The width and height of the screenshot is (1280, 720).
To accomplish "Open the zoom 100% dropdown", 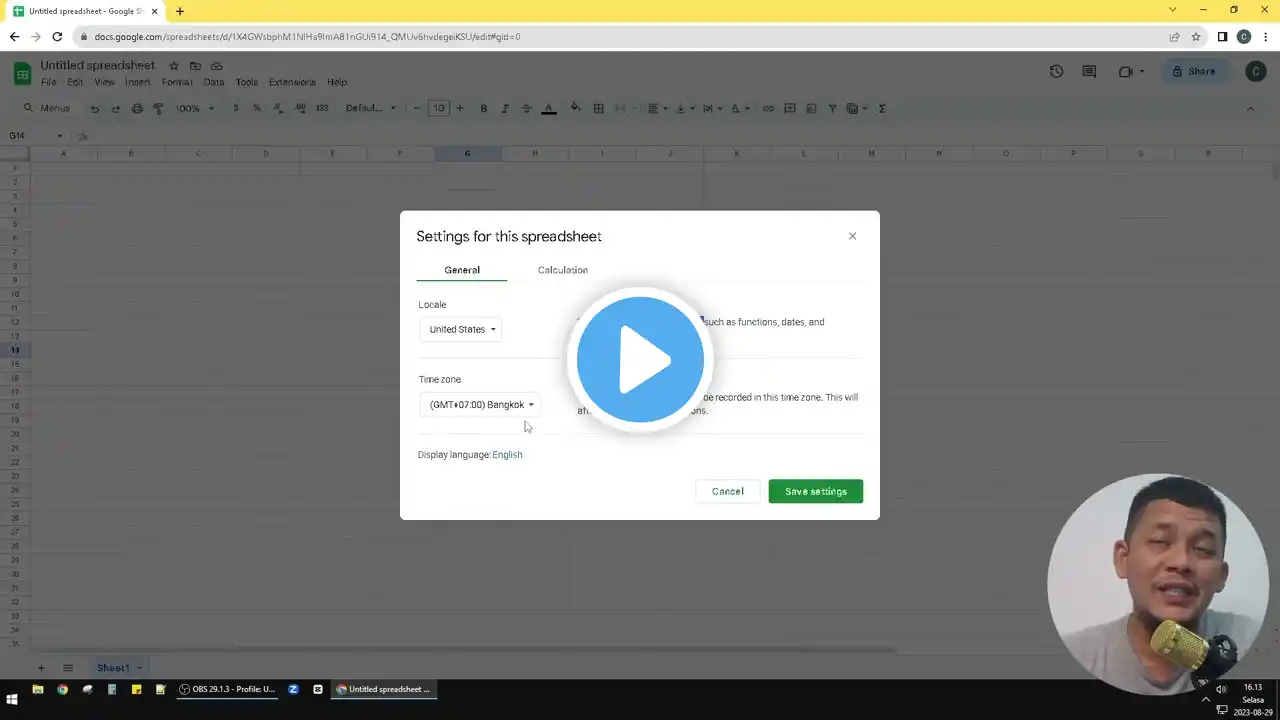I will 194,108.
